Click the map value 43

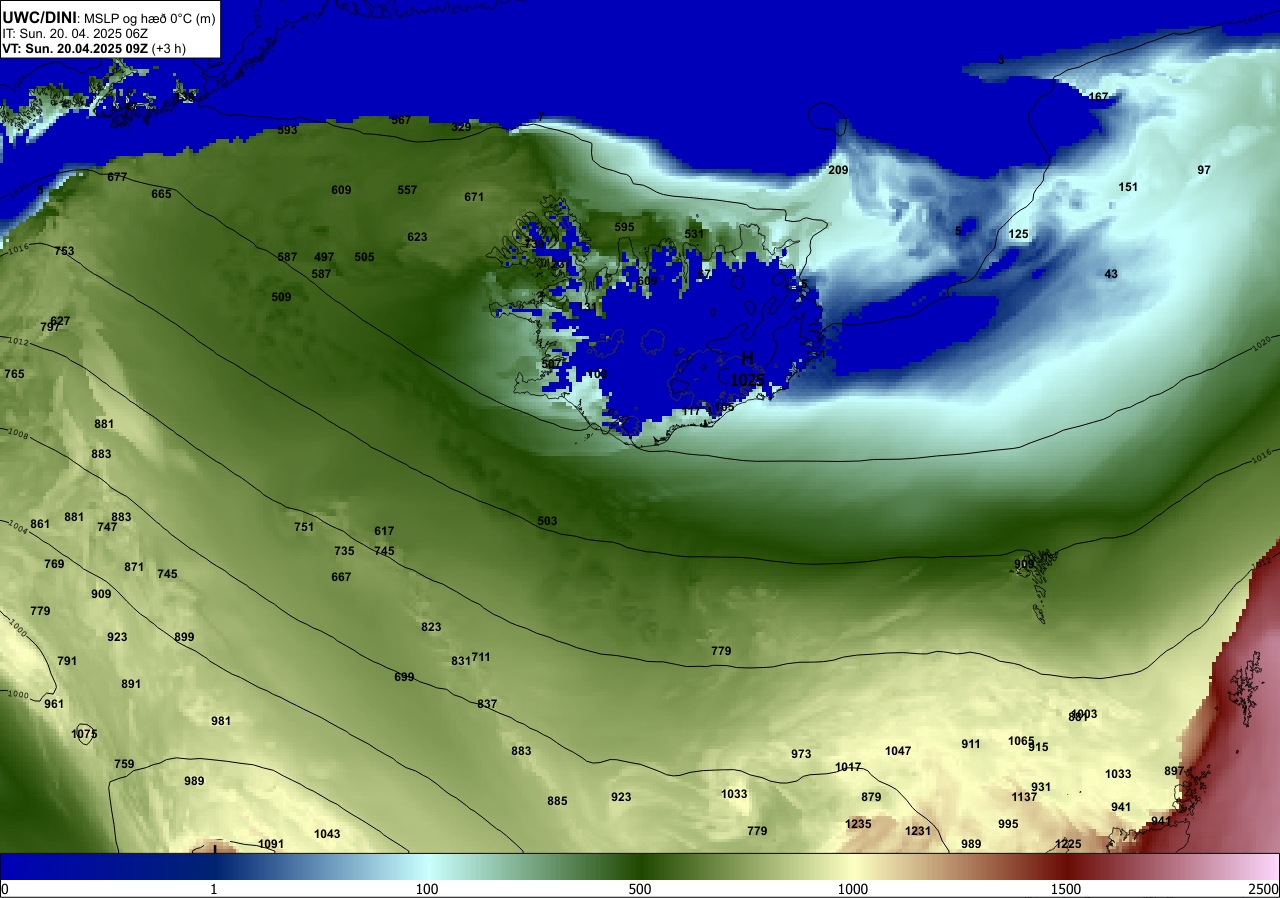[x=1111, y=274]
